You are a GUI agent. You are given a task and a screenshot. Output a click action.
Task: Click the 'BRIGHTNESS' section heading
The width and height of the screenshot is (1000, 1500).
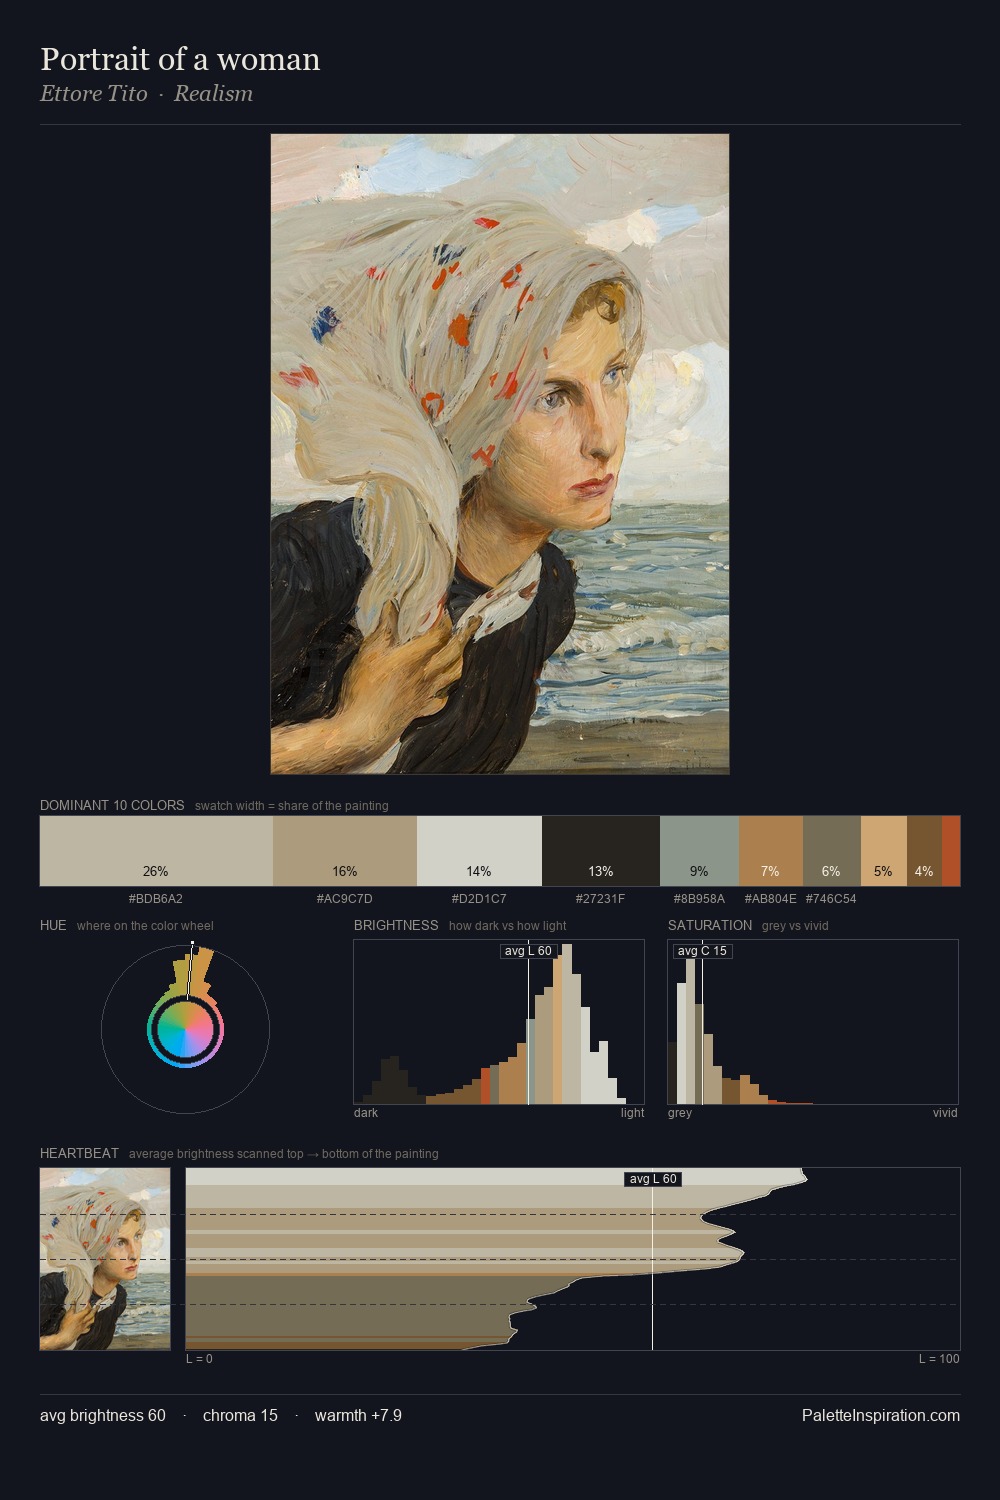396,925
